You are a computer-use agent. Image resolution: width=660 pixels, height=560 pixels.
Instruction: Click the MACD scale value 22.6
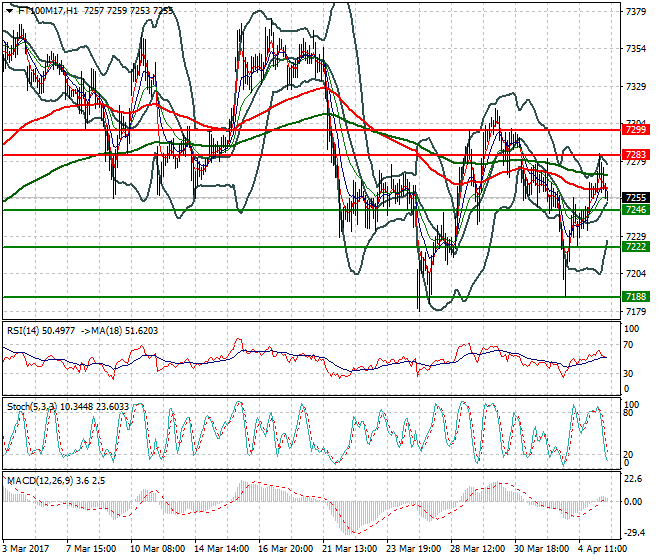tap(633, 479)
